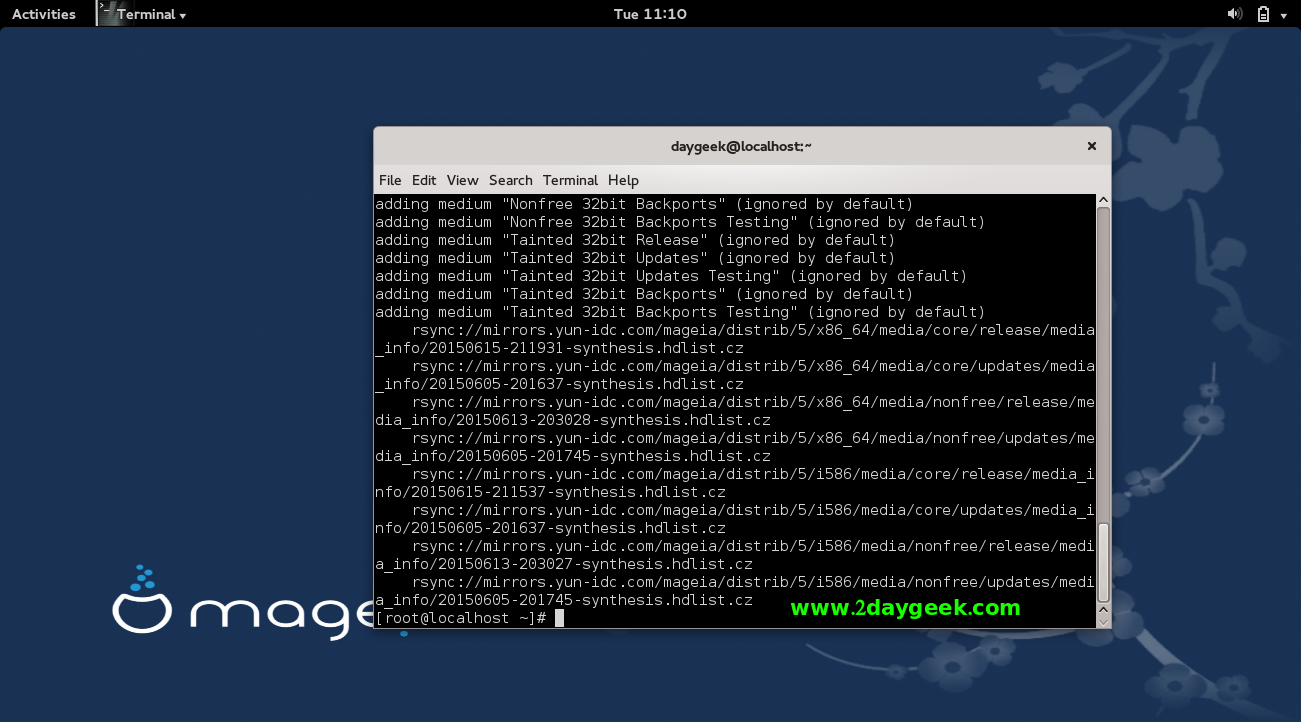Open the View menu
This screenshot has width=1301, height=722.
coord(462,180)
